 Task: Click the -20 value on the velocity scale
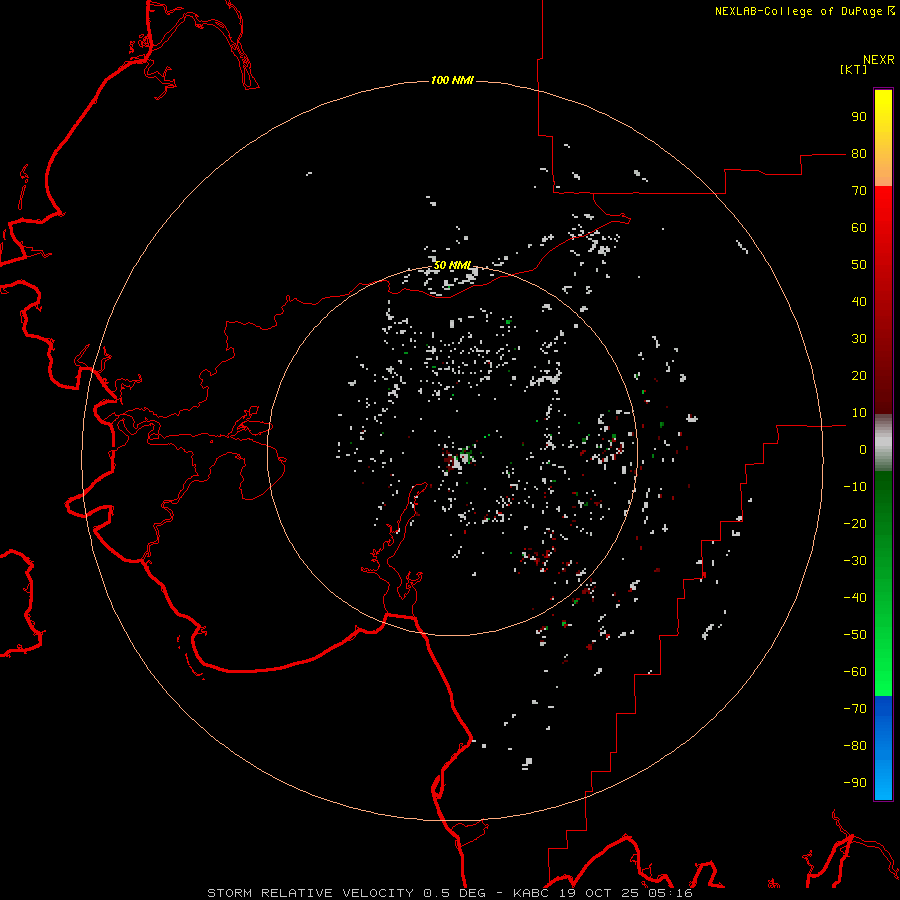(855, 523)
